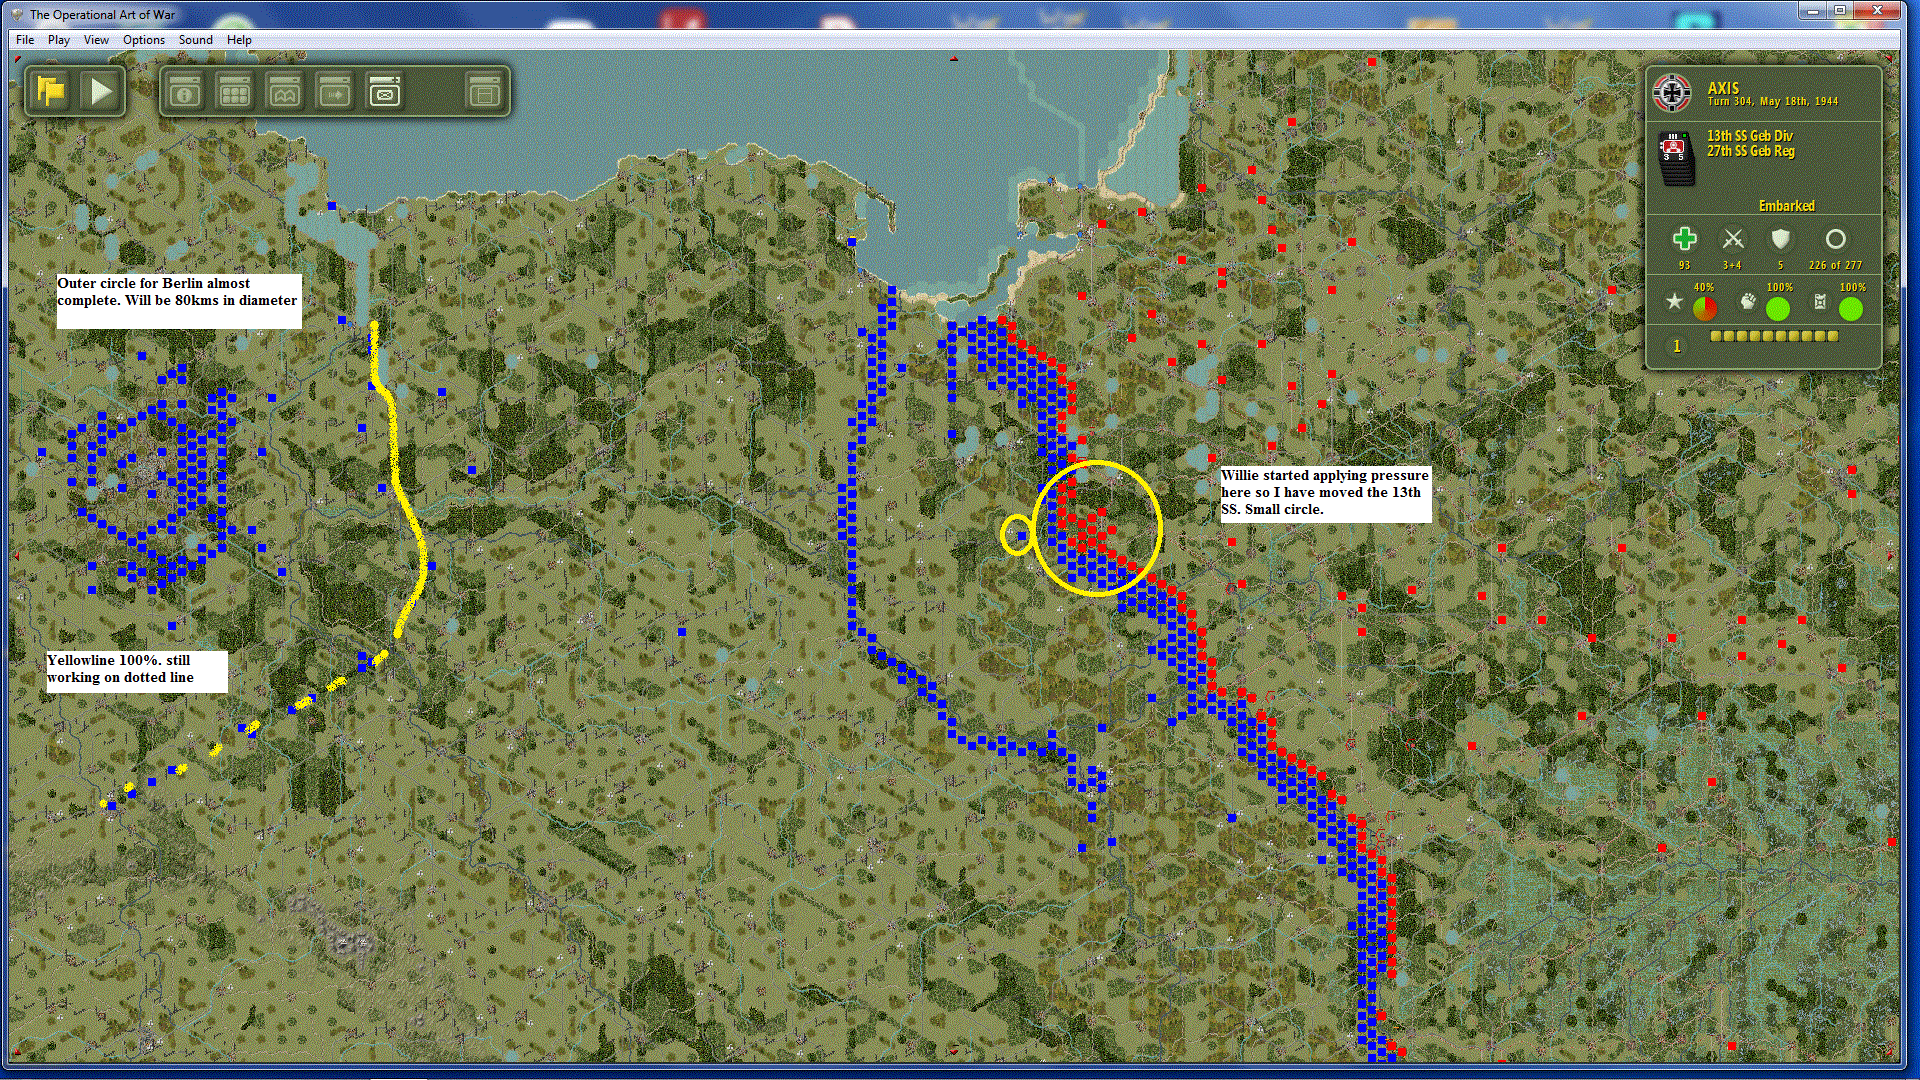Click the '3+4' attack strength value
The image size is (1920, 1080).
[x=1732, y=265]
